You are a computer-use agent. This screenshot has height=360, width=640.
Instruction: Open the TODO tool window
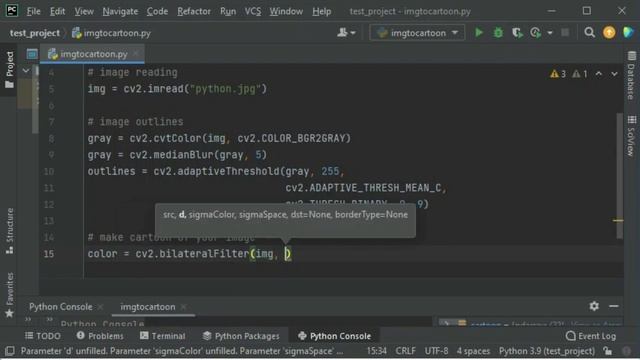(x=43, y=336)
